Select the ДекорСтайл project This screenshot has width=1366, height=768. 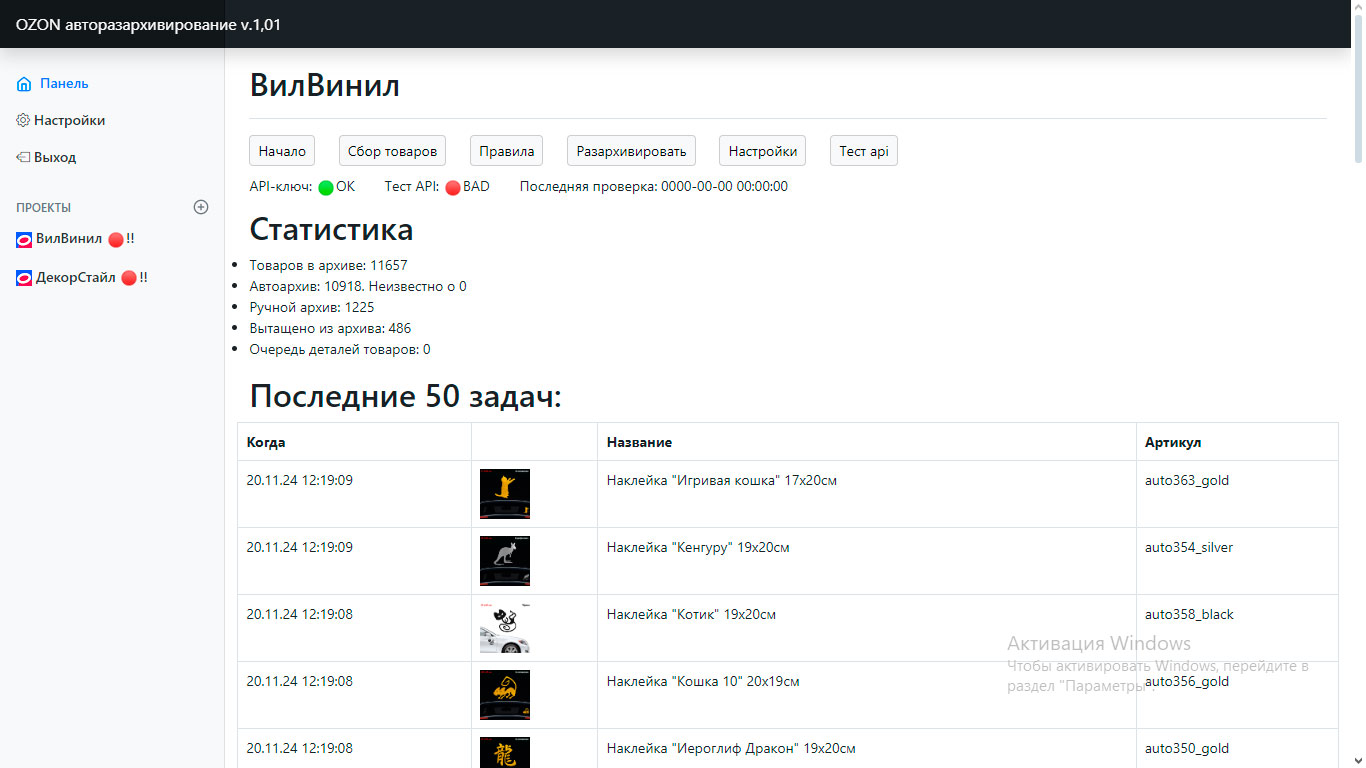point(76,278)
